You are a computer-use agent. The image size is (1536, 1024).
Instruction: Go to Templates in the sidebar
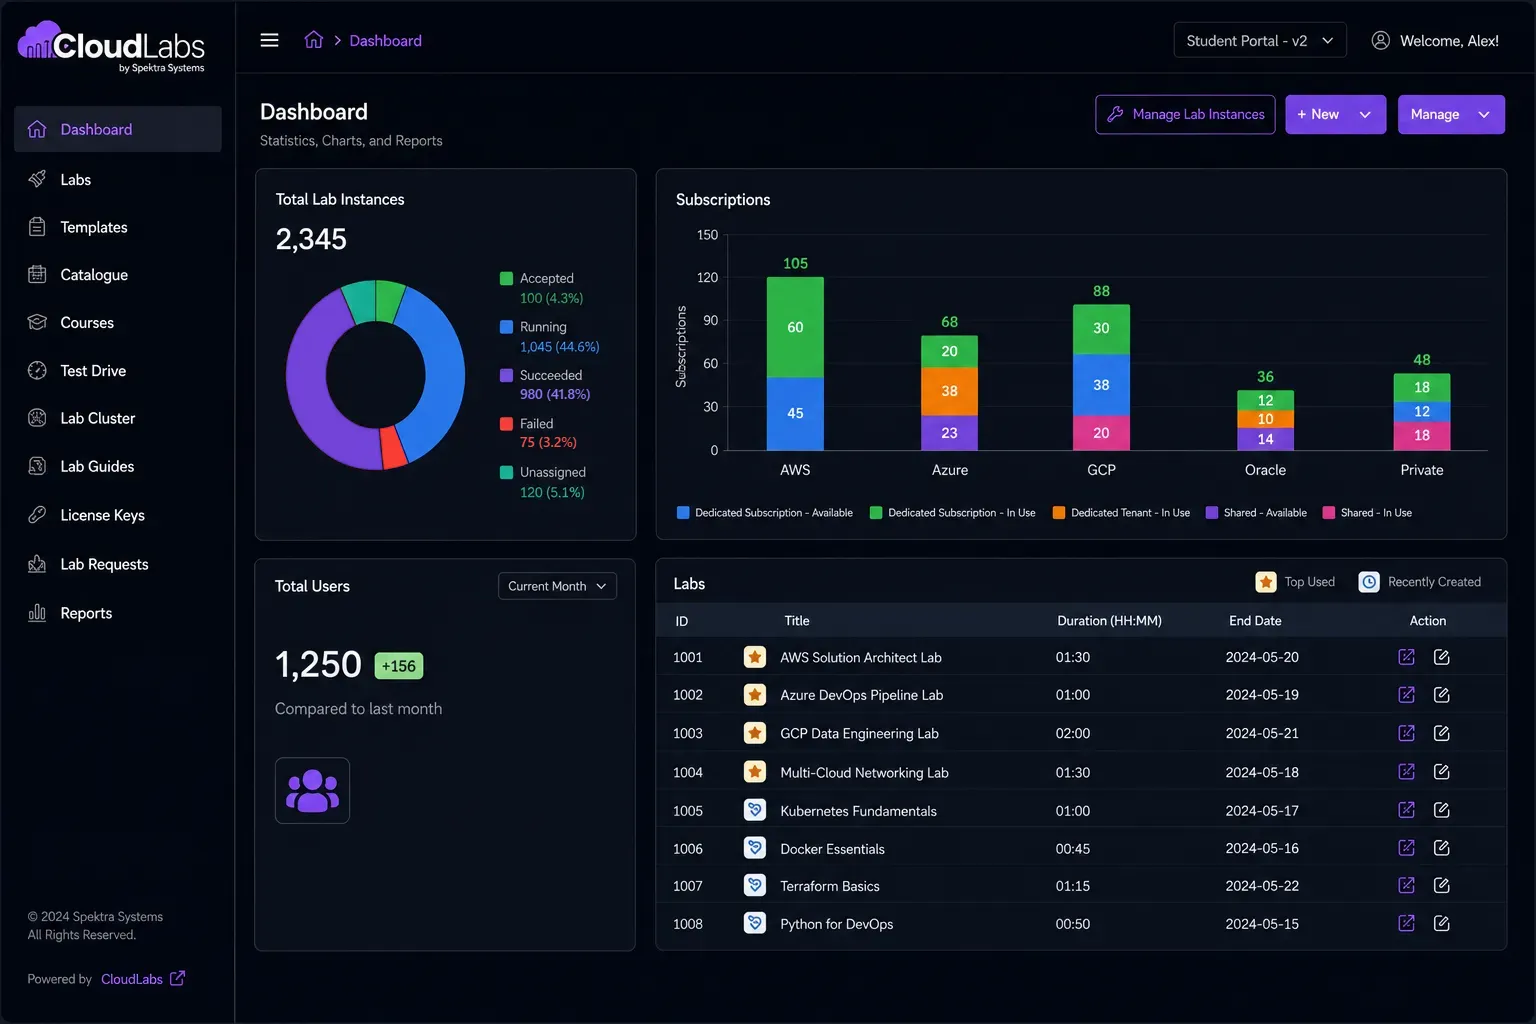(x=118, y=227)
